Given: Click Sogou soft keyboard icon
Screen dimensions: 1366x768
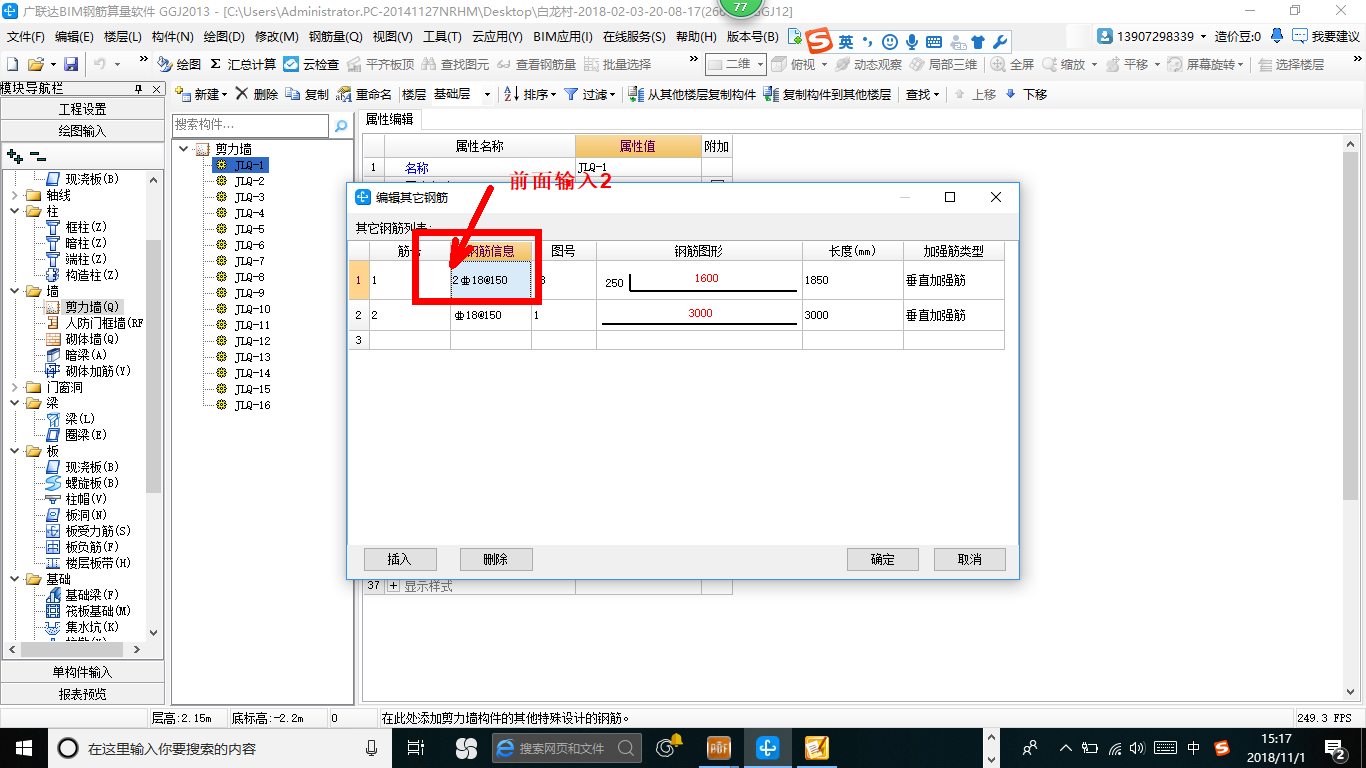Looking at the screenshot, I should (933, 42).
